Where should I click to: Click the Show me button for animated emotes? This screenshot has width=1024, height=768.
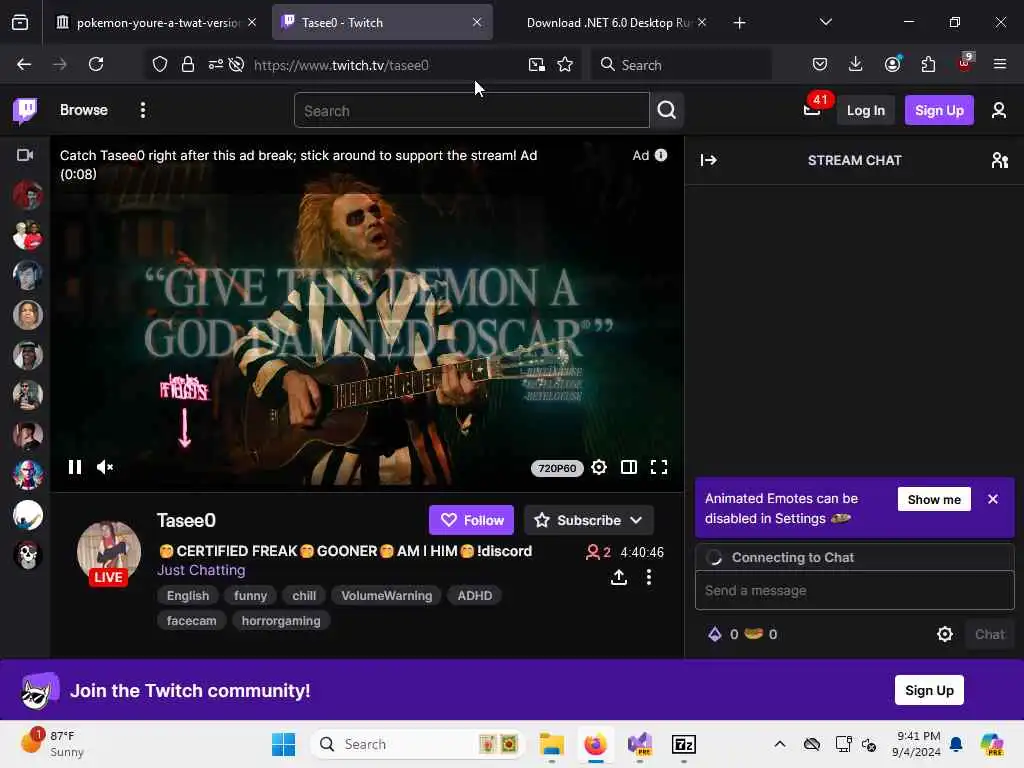point(934,500)
